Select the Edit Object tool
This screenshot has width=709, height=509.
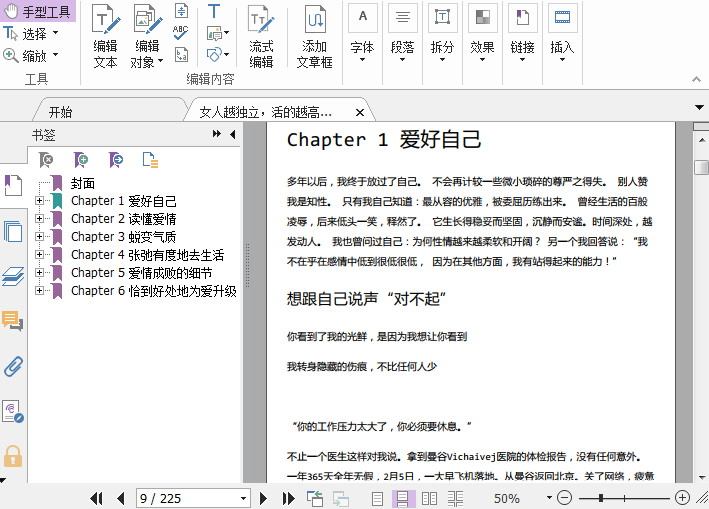[146, 37]
